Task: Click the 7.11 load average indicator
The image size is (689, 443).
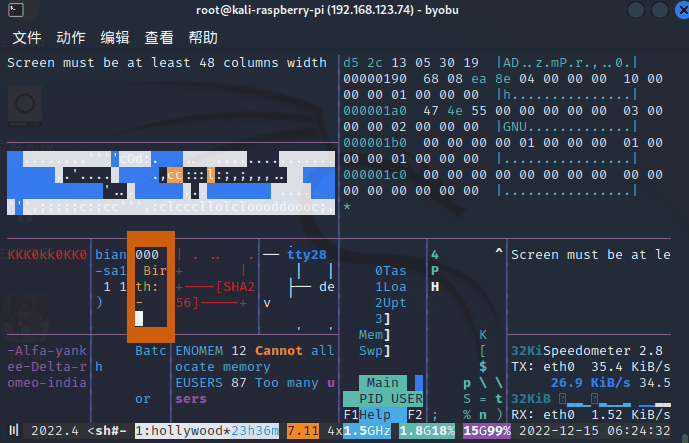Action: (x=303, y=430)
